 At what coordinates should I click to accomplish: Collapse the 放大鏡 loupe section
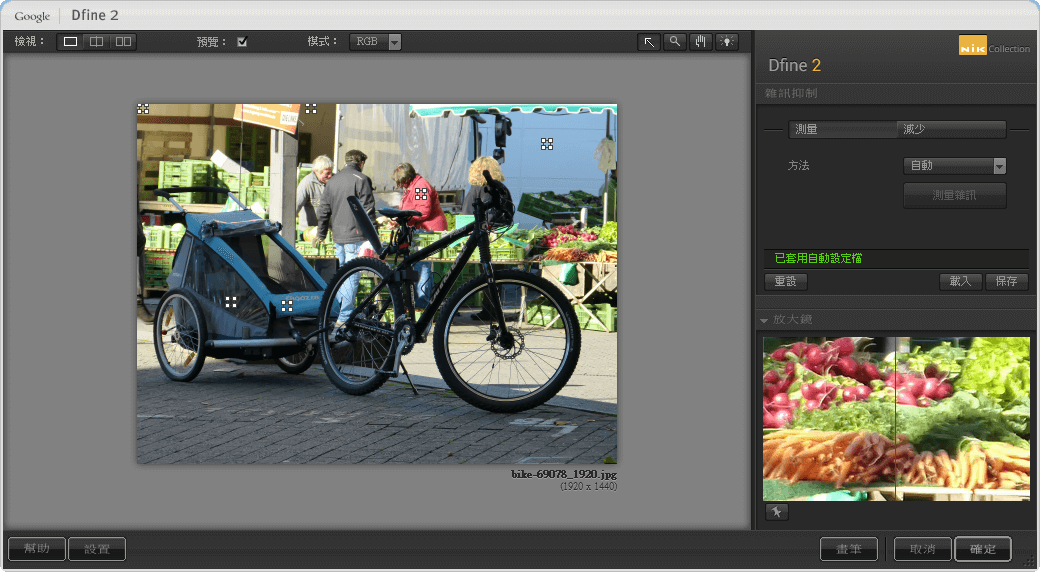click(765, 320)
